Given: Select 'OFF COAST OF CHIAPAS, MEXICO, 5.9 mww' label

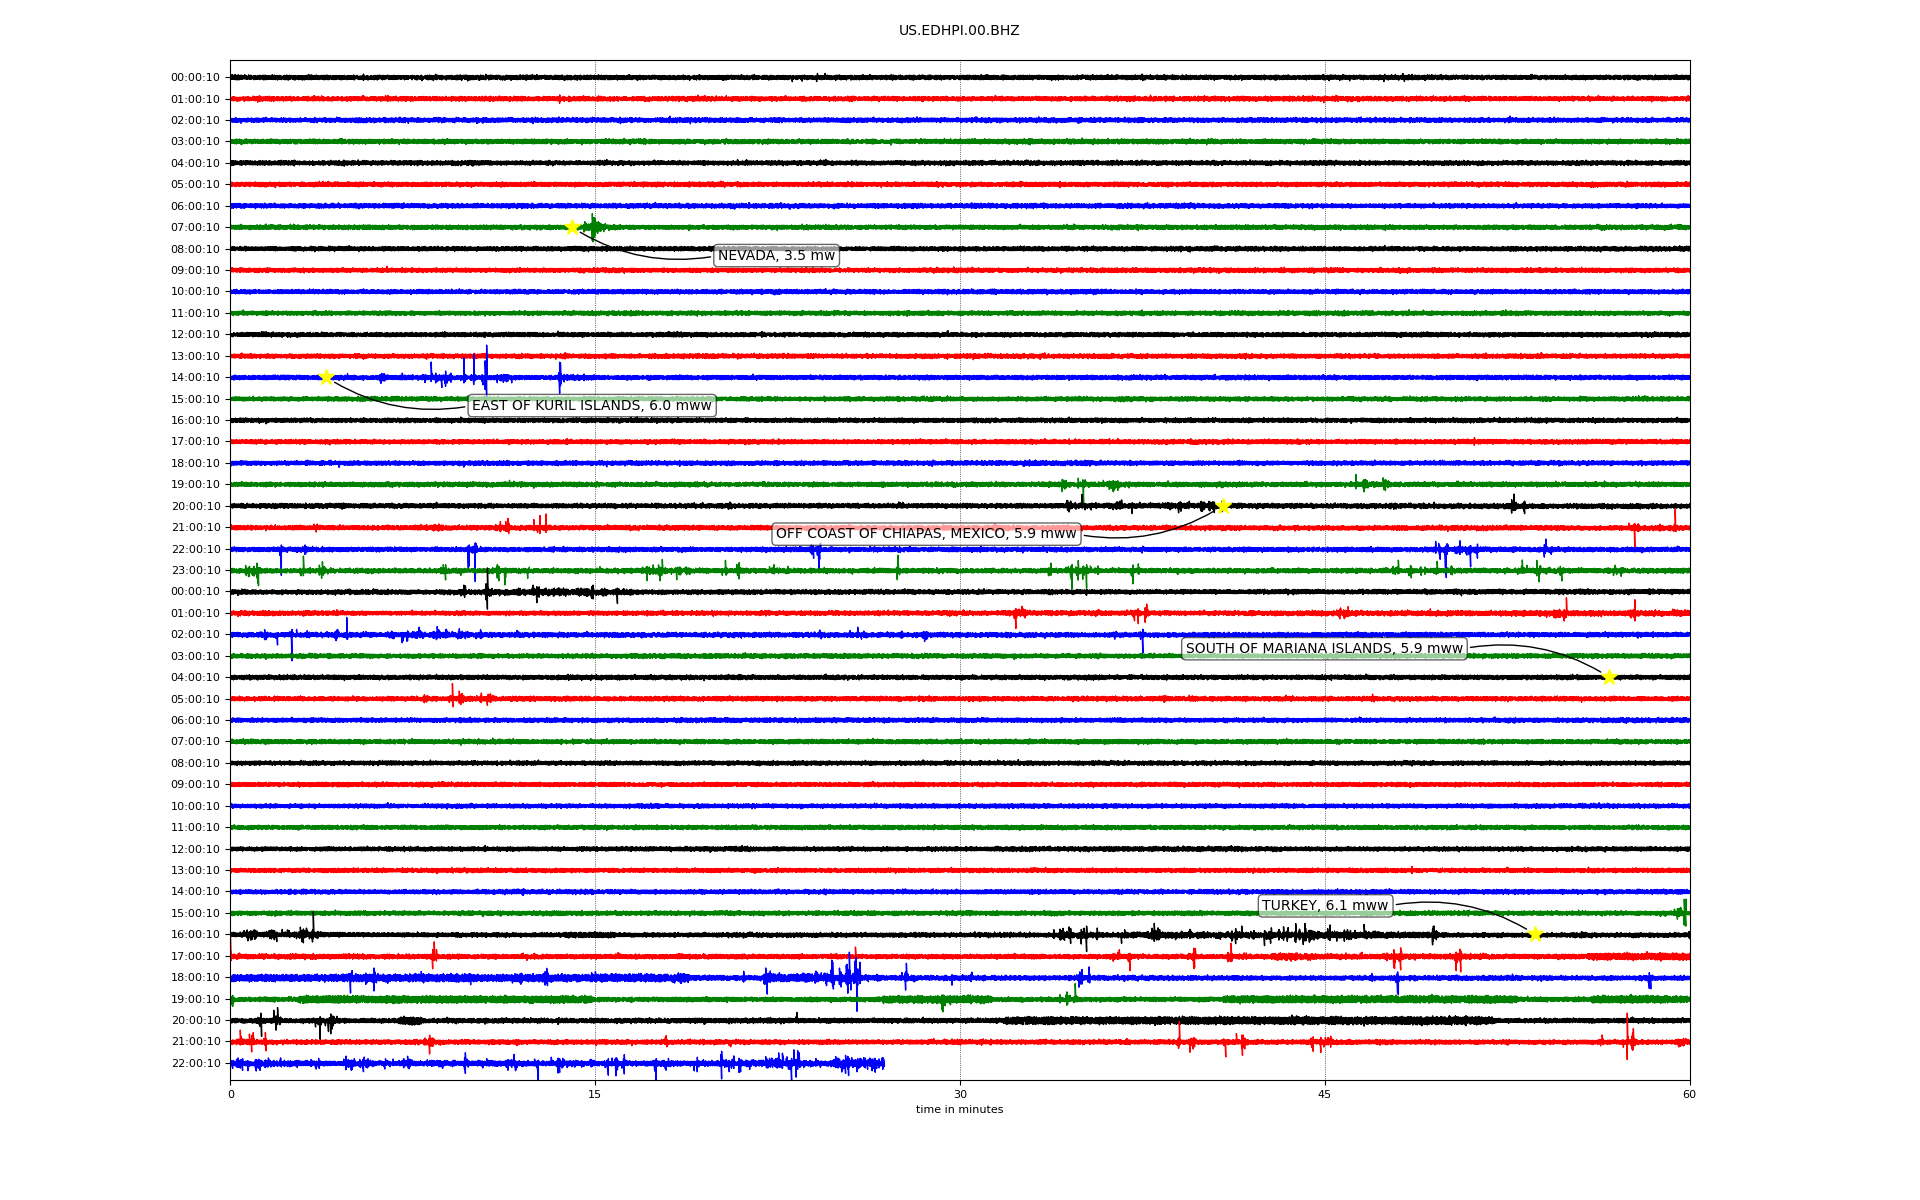Looking at the screenshot, I should tap(926, 534).
